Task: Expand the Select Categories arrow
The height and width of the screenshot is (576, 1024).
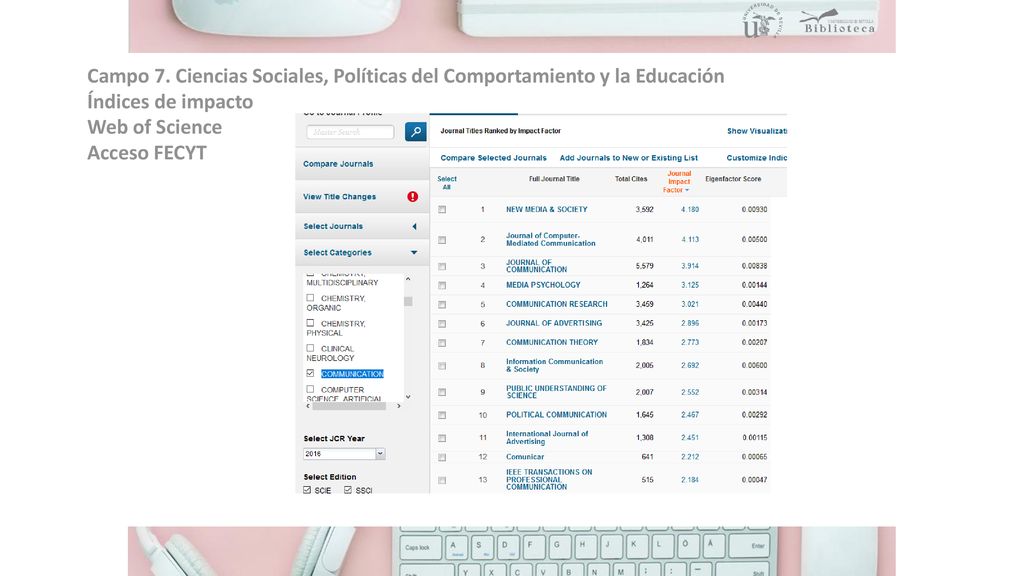Action: pos(413,253)
